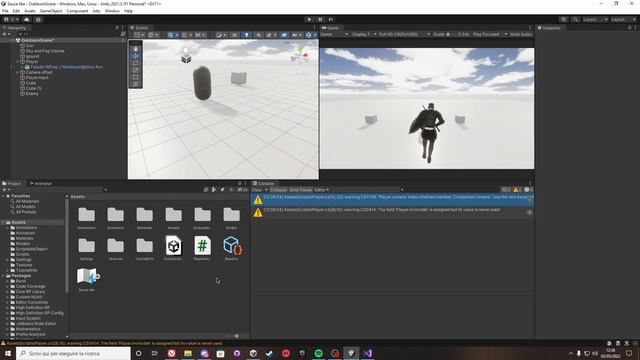Open the Assets menu
The height and width of the screenshot is (360, 640).
pos(30,11)
